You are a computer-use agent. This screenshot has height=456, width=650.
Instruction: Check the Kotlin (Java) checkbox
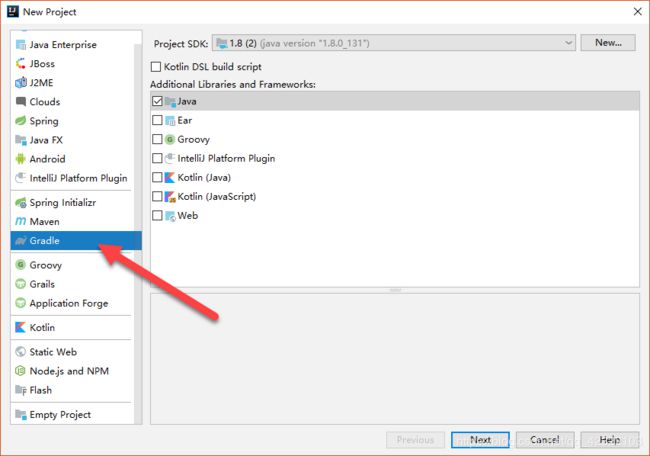pos(157,177)
